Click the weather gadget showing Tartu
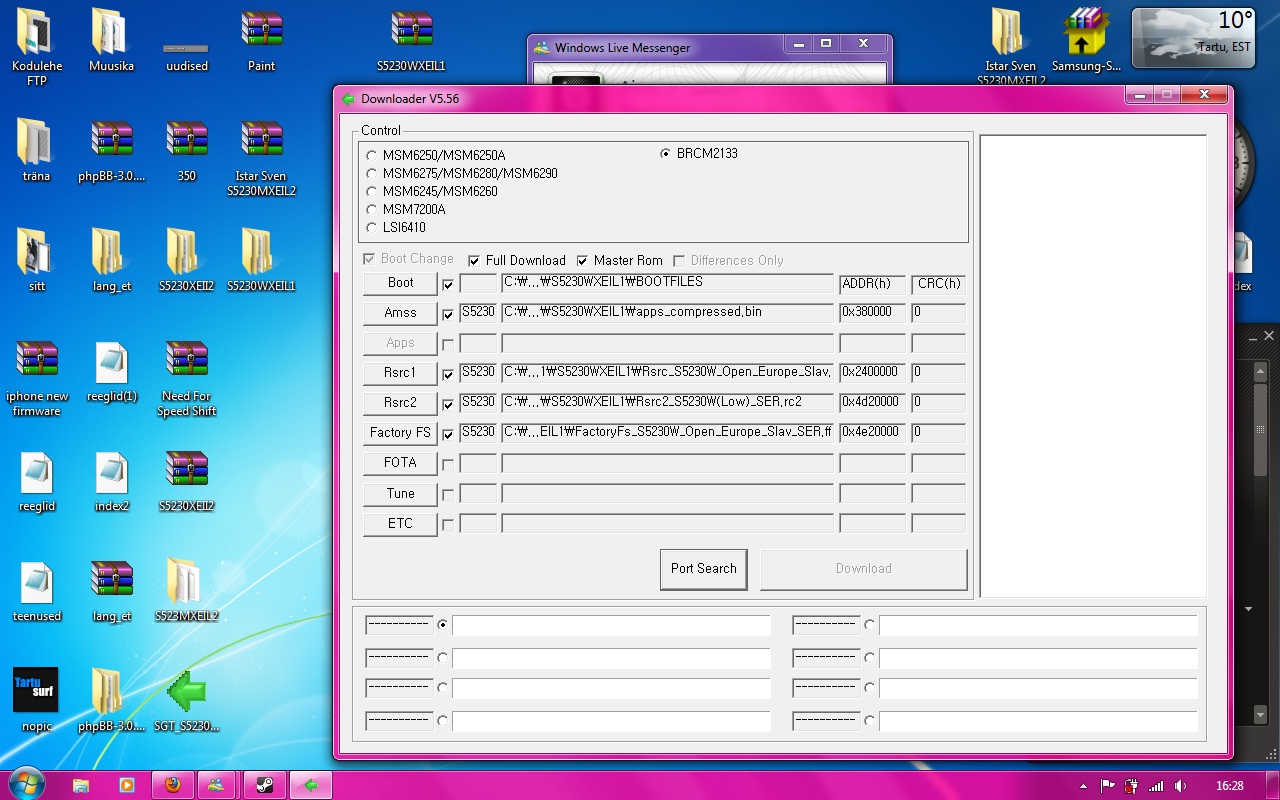Screen dimensions: 1280x800 (x=1192, y=38)
